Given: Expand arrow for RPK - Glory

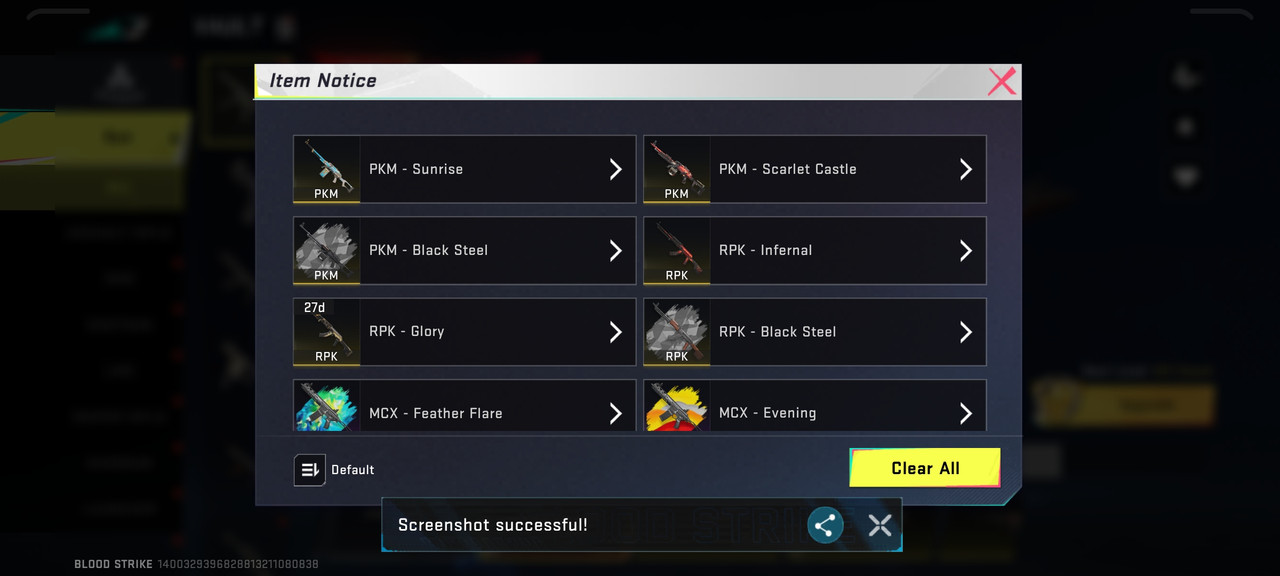Looking at the screenshot, I should coord(616,331).
